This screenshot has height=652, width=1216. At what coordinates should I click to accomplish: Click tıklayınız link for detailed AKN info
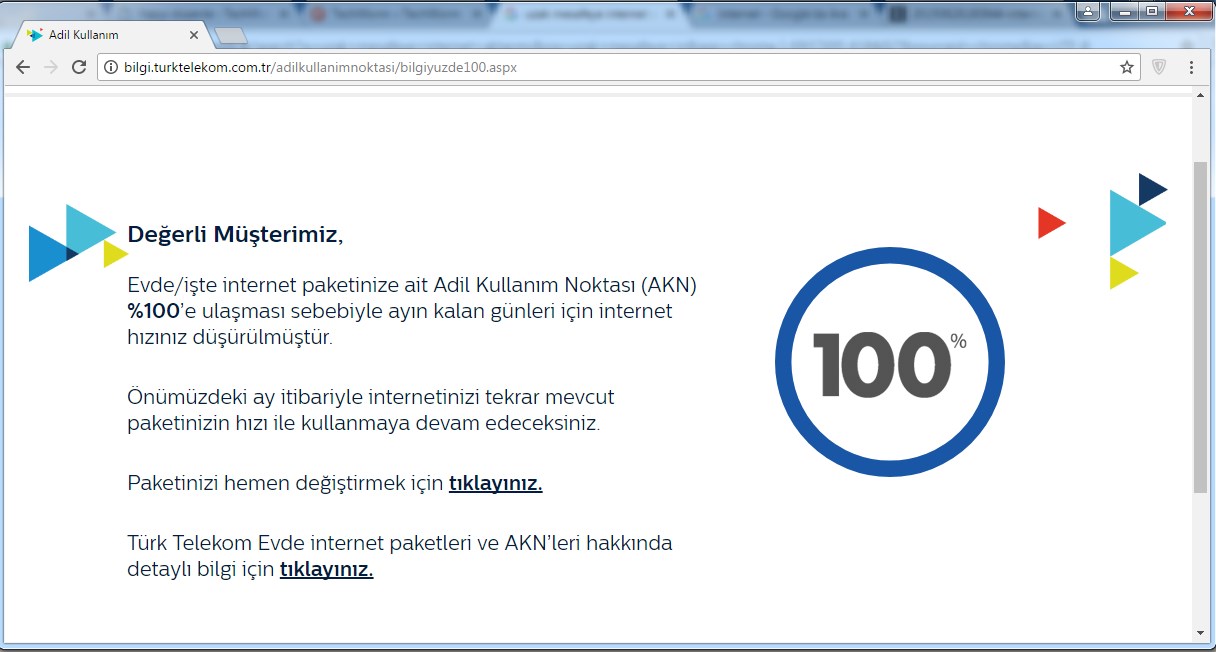tap(326, 570)
